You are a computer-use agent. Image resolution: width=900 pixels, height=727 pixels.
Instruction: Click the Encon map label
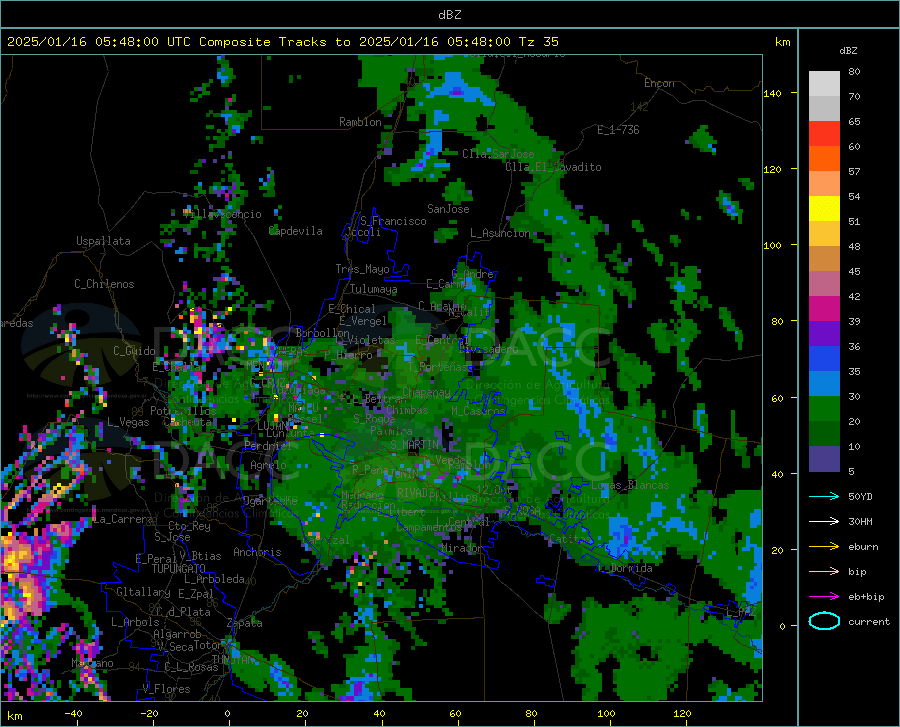pos(659,83)
